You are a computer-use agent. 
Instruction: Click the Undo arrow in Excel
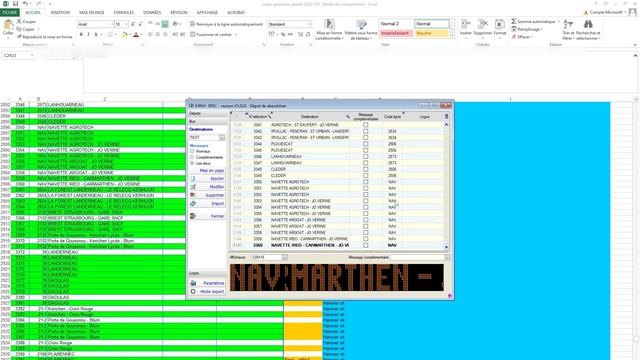(25, 4)
